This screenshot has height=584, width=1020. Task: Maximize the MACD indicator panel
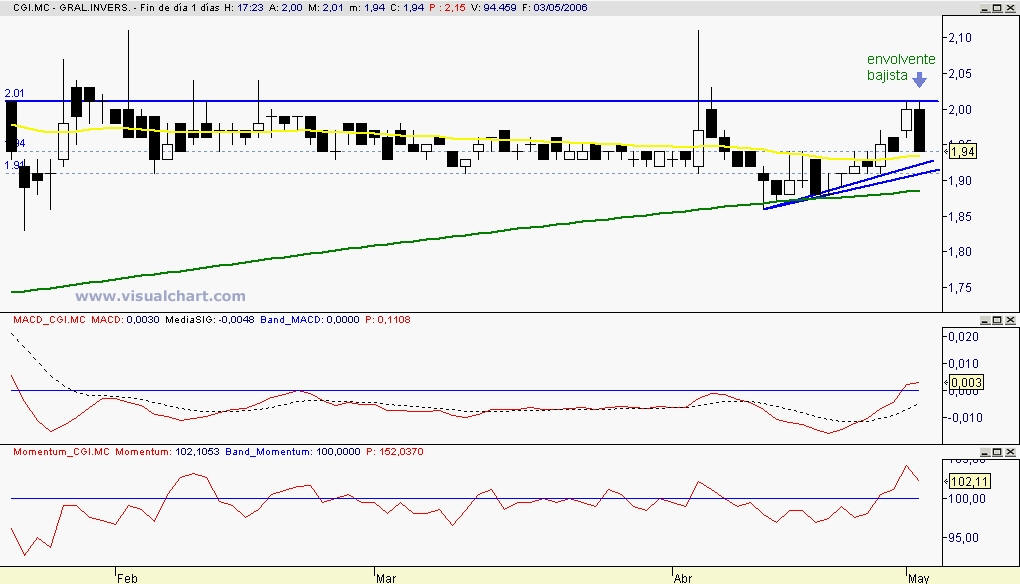(997, 320)
